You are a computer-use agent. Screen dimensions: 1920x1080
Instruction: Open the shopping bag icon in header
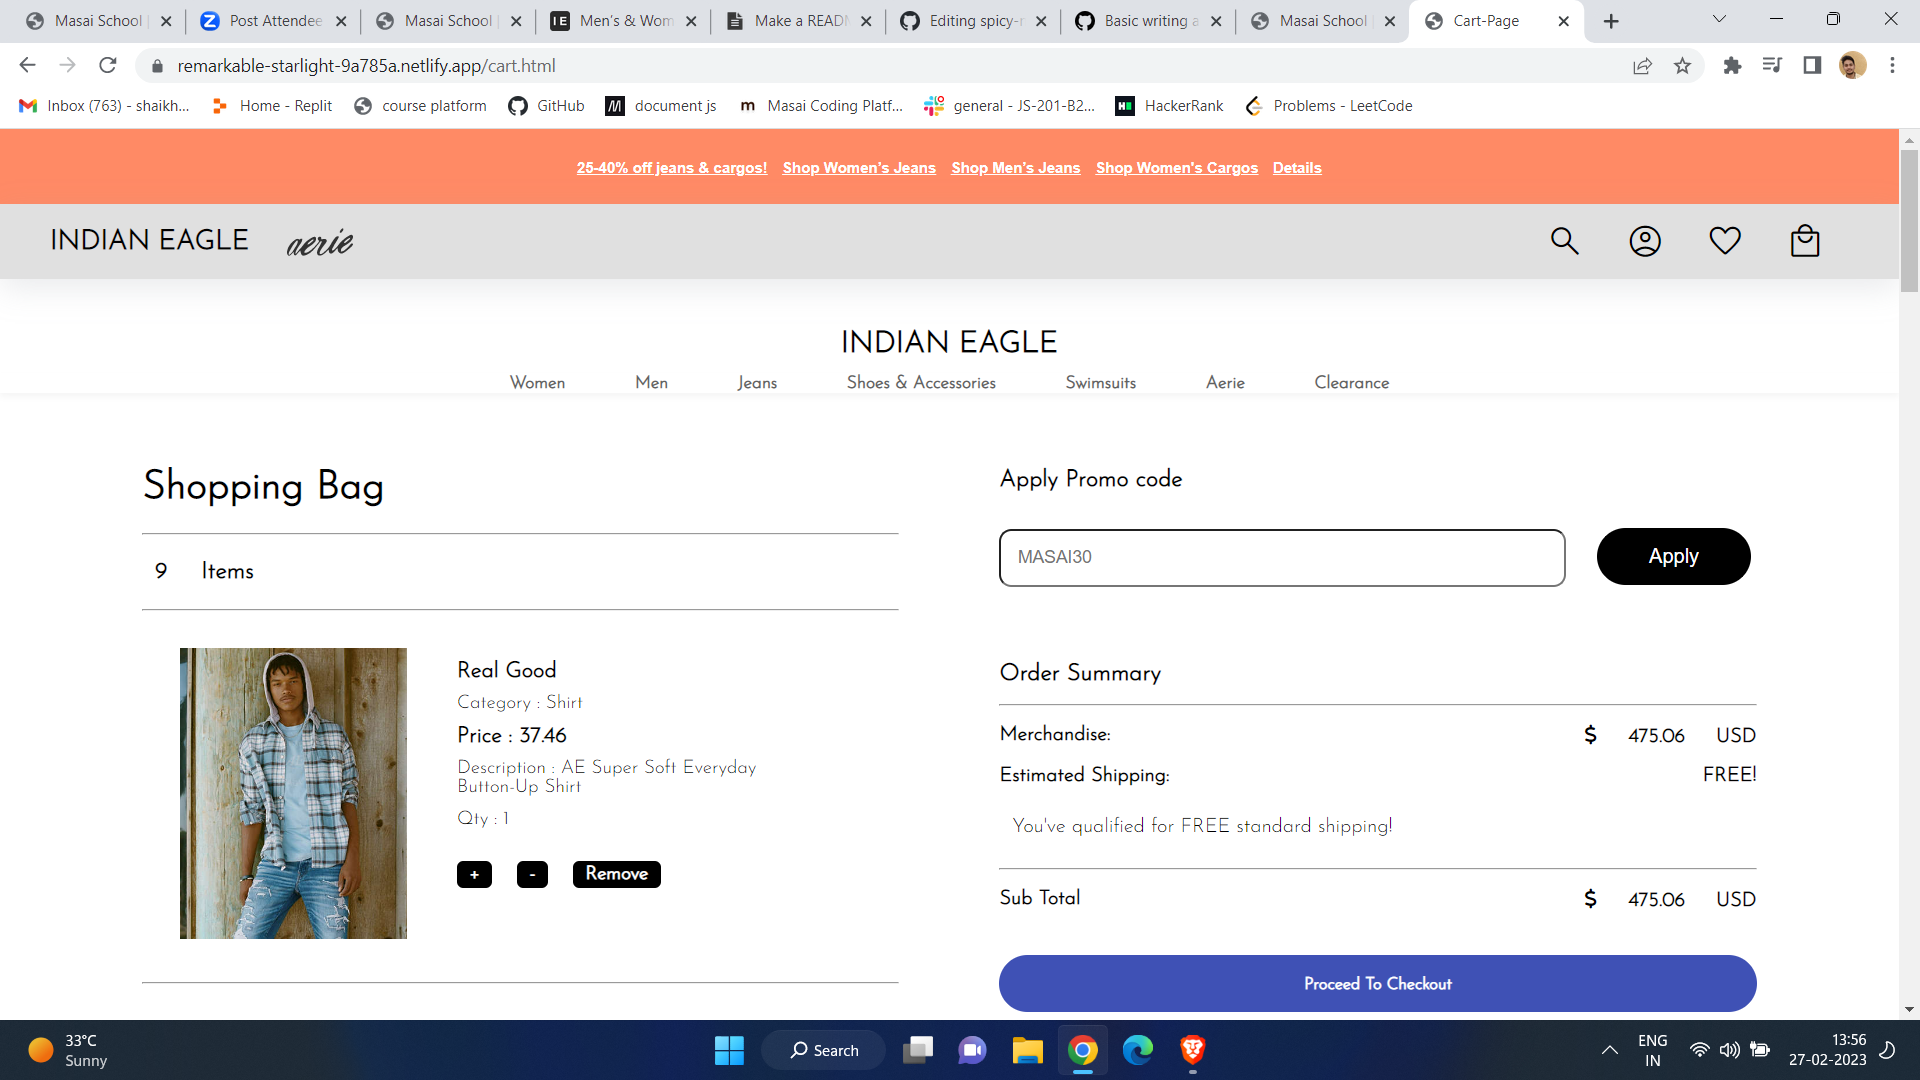click(1805, 241)
